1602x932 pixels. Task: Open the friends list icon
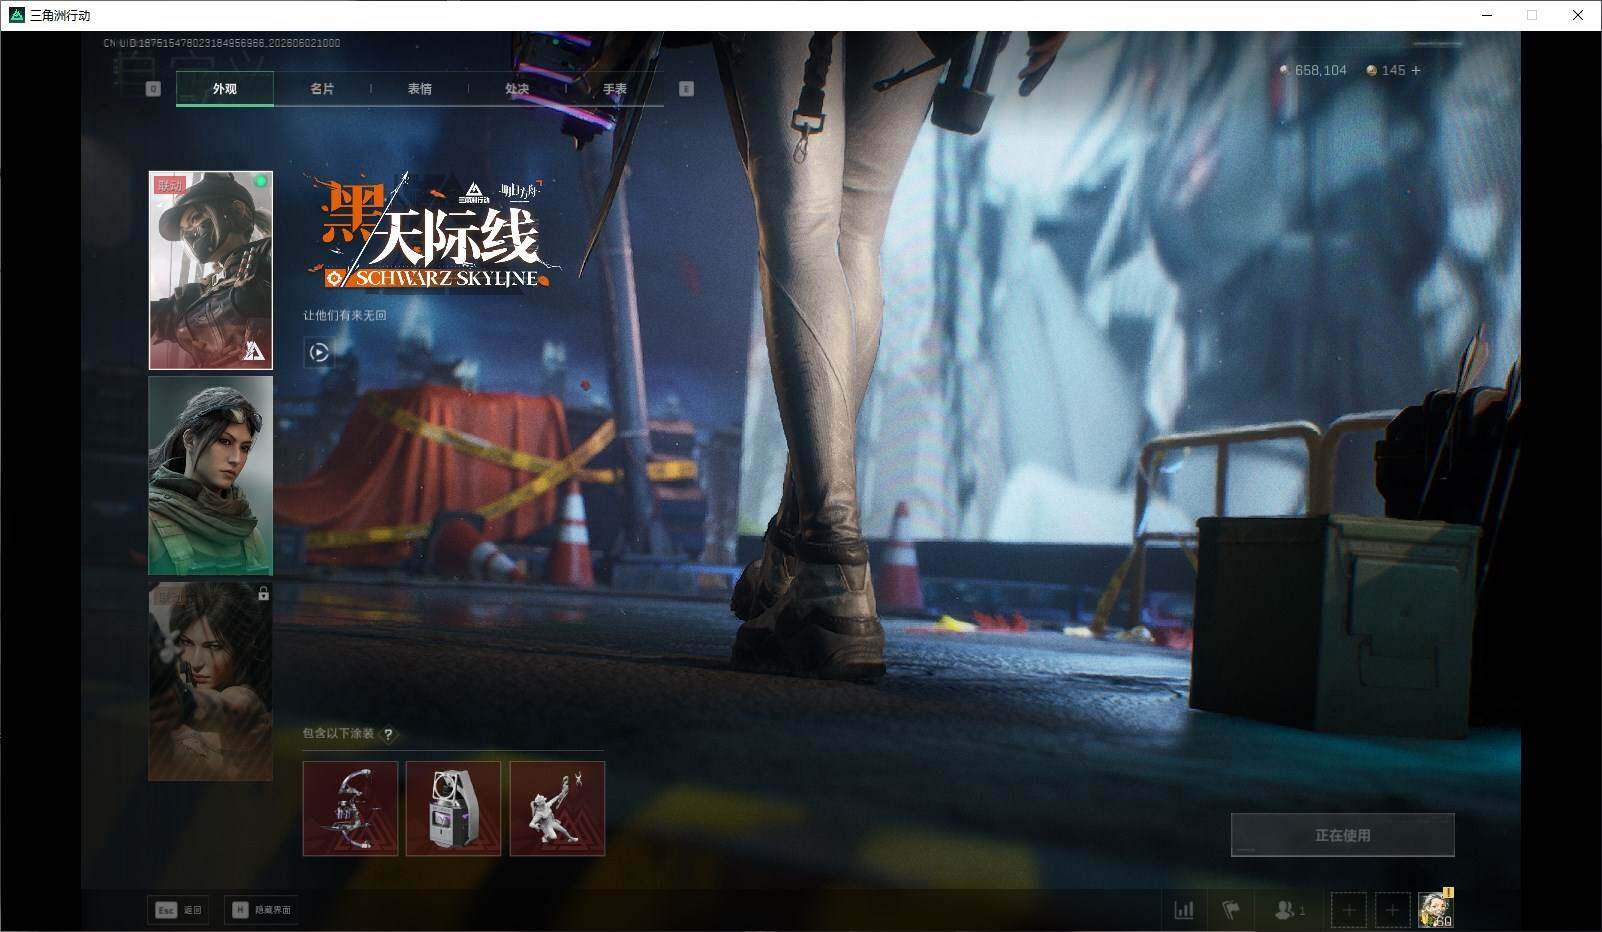[x=1290, y=910]
